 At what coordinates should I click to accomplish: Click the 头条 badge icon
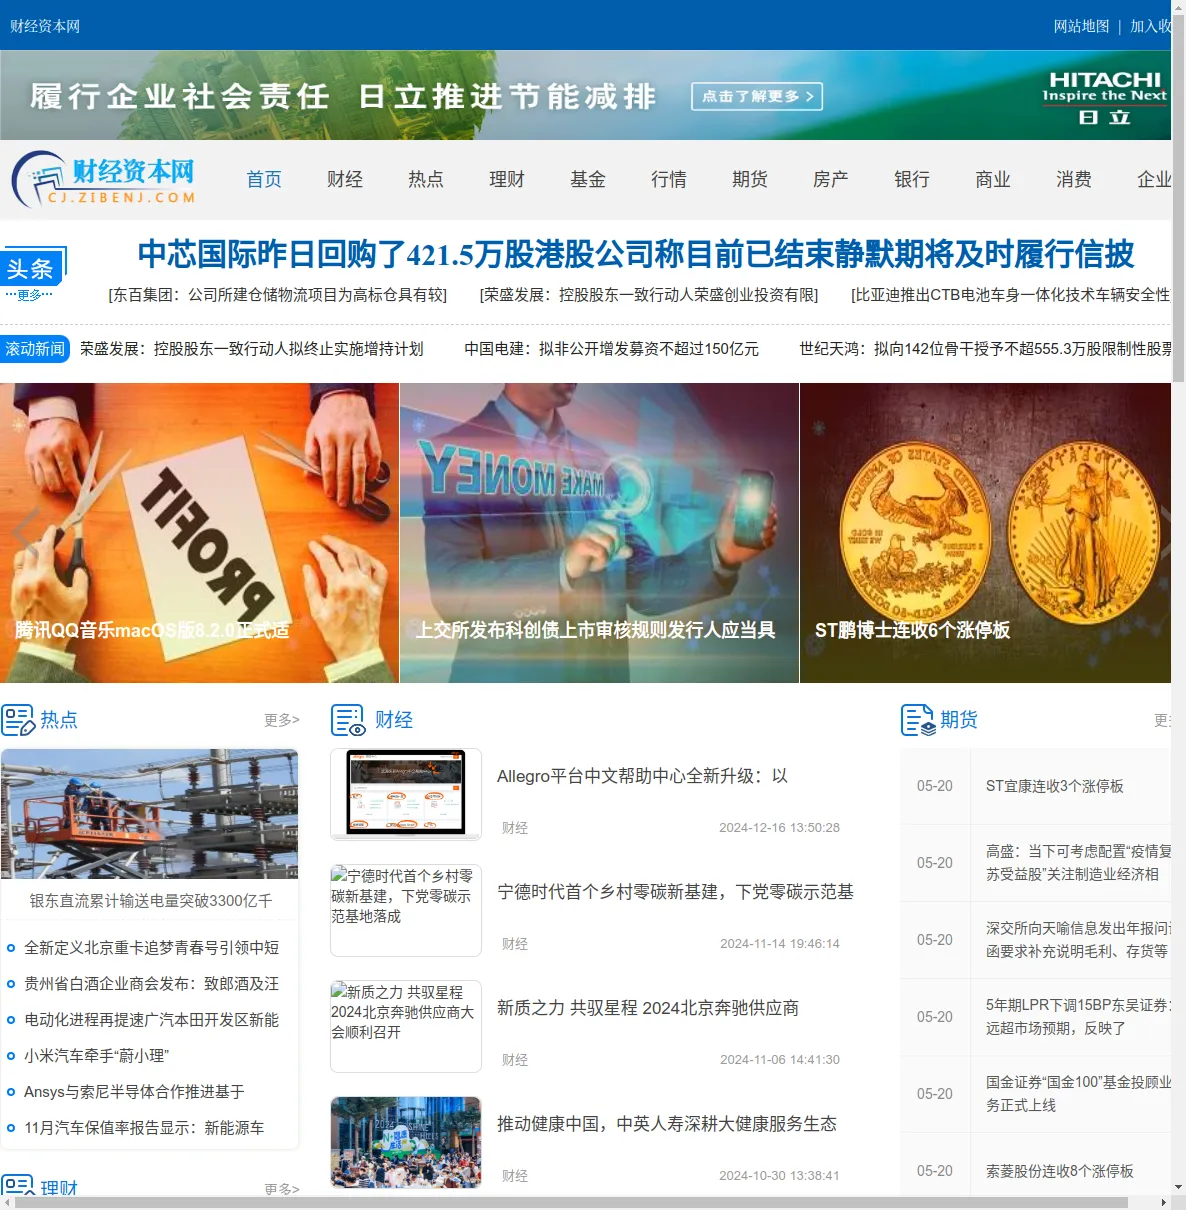coord(34,268)
